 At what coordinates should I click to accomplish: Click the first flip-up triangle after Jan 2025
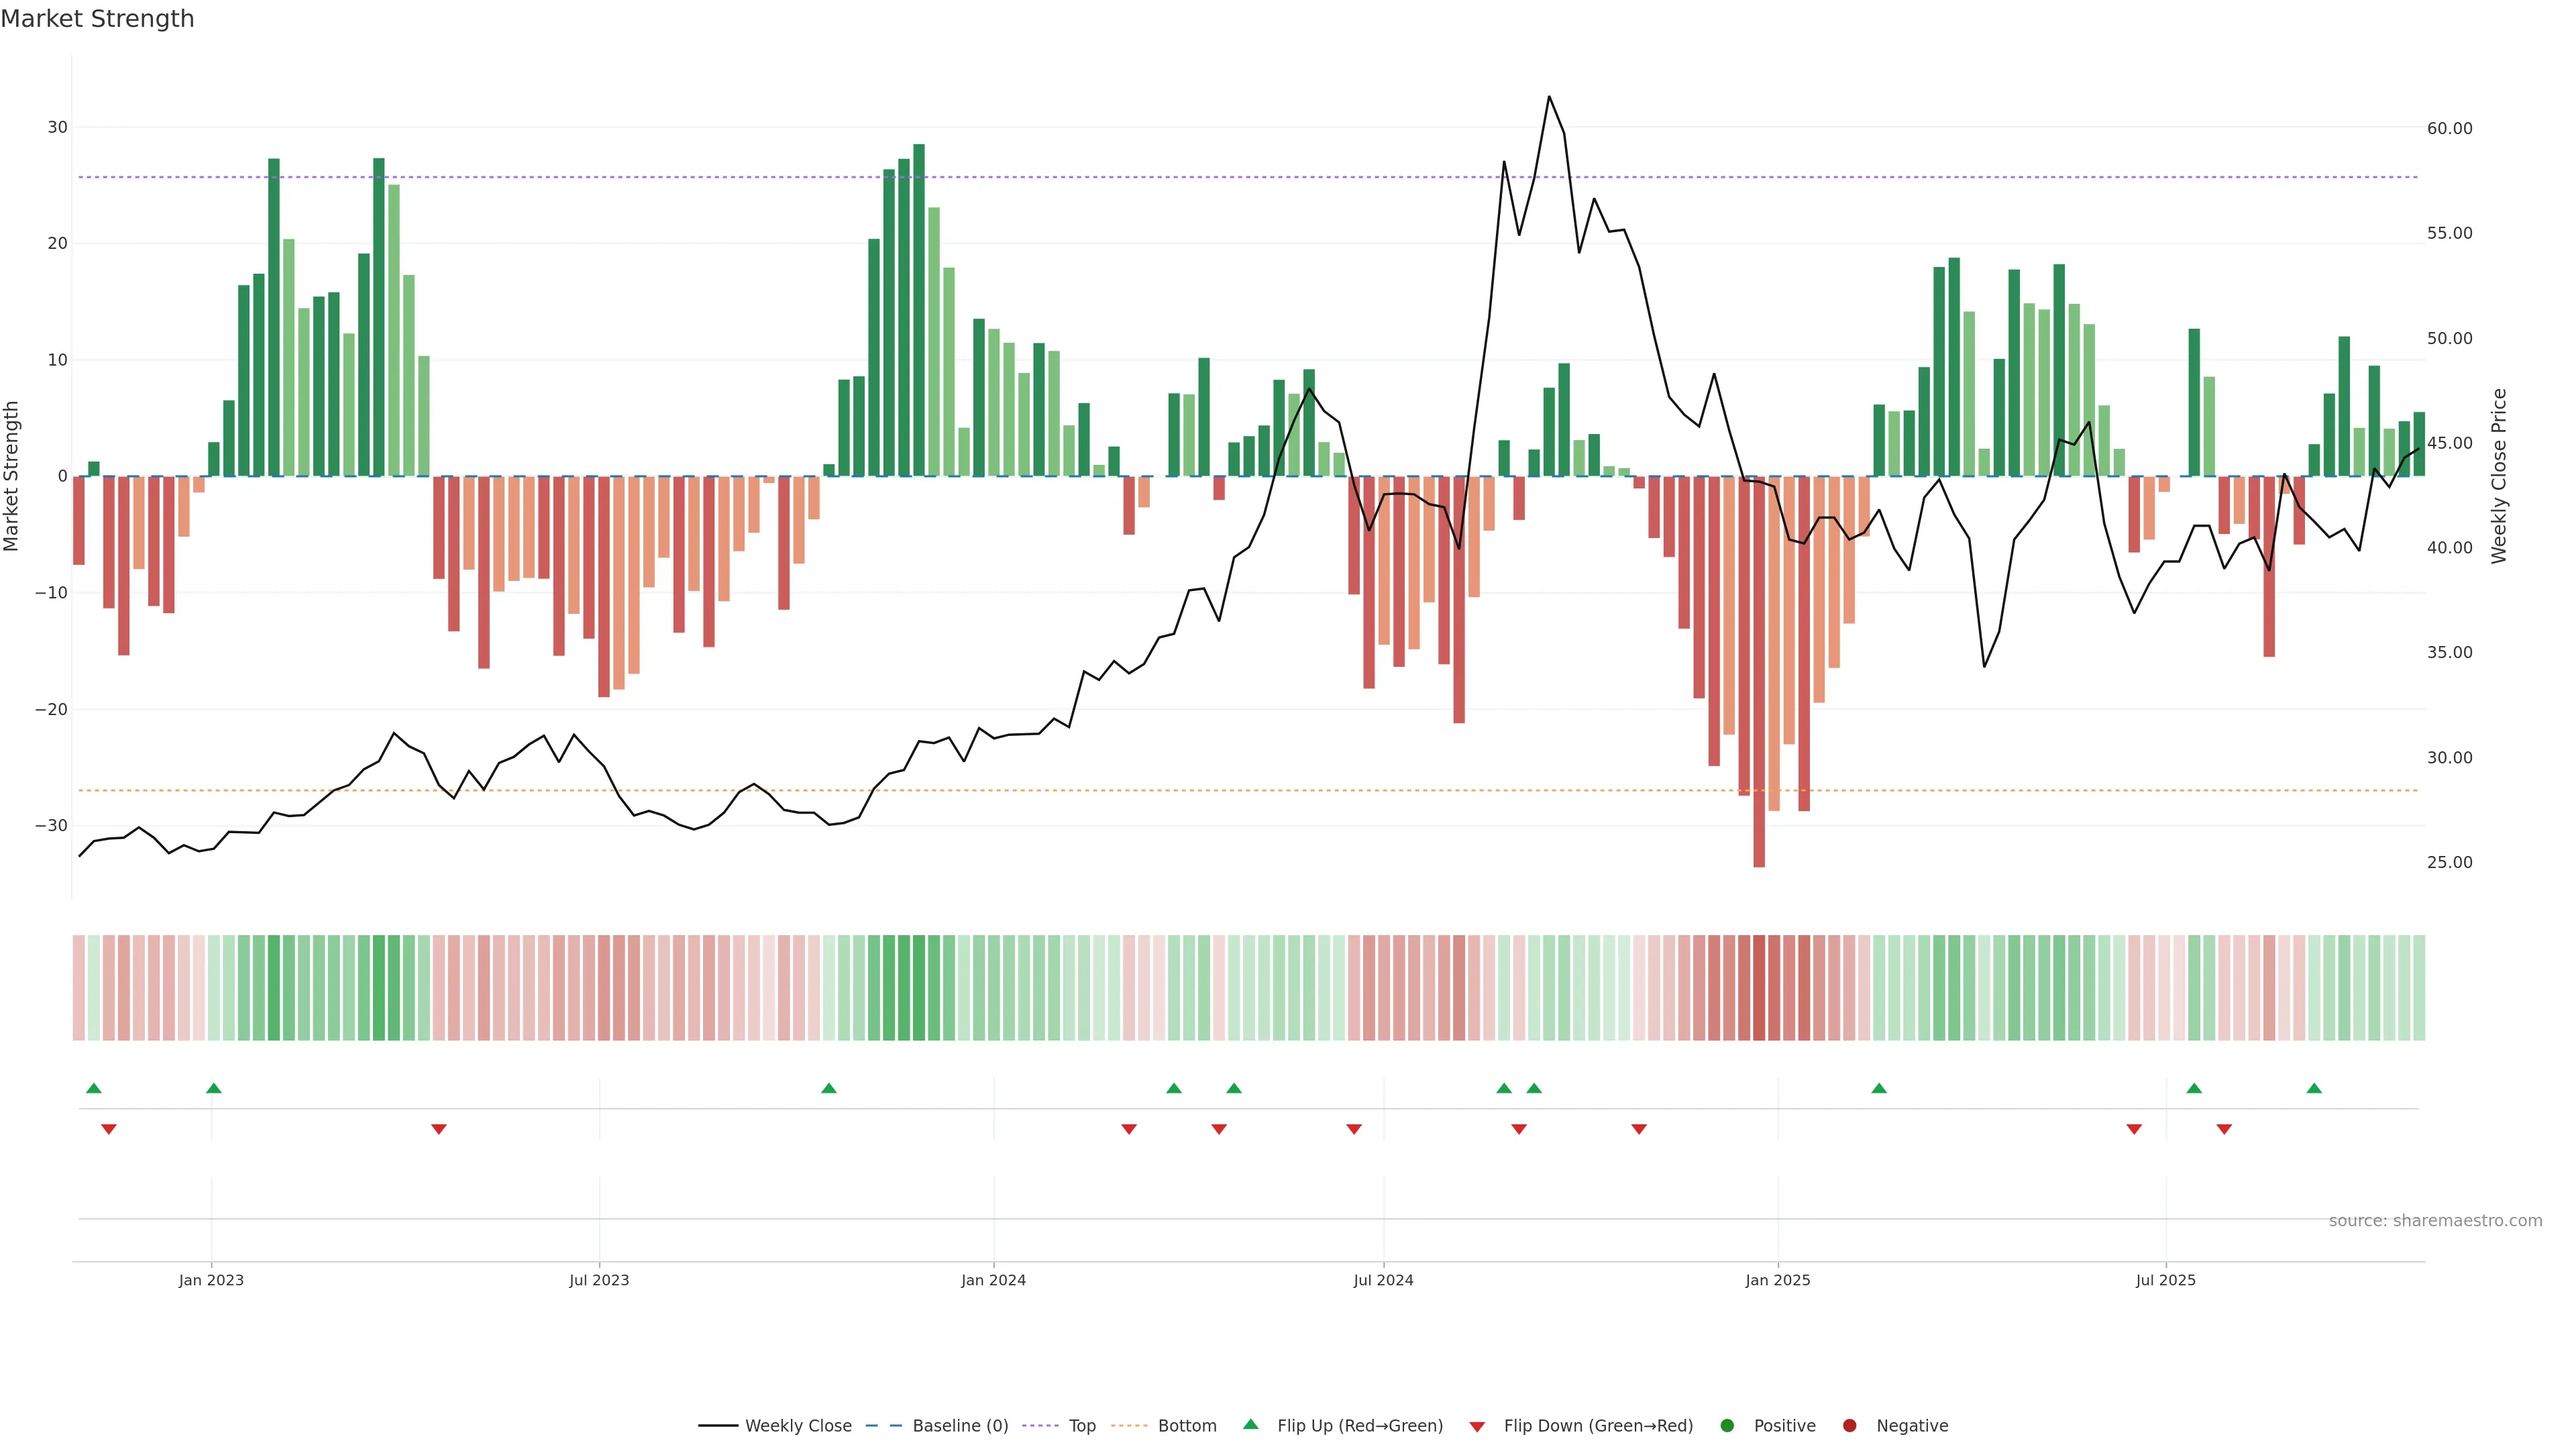click(1879, 1088)
